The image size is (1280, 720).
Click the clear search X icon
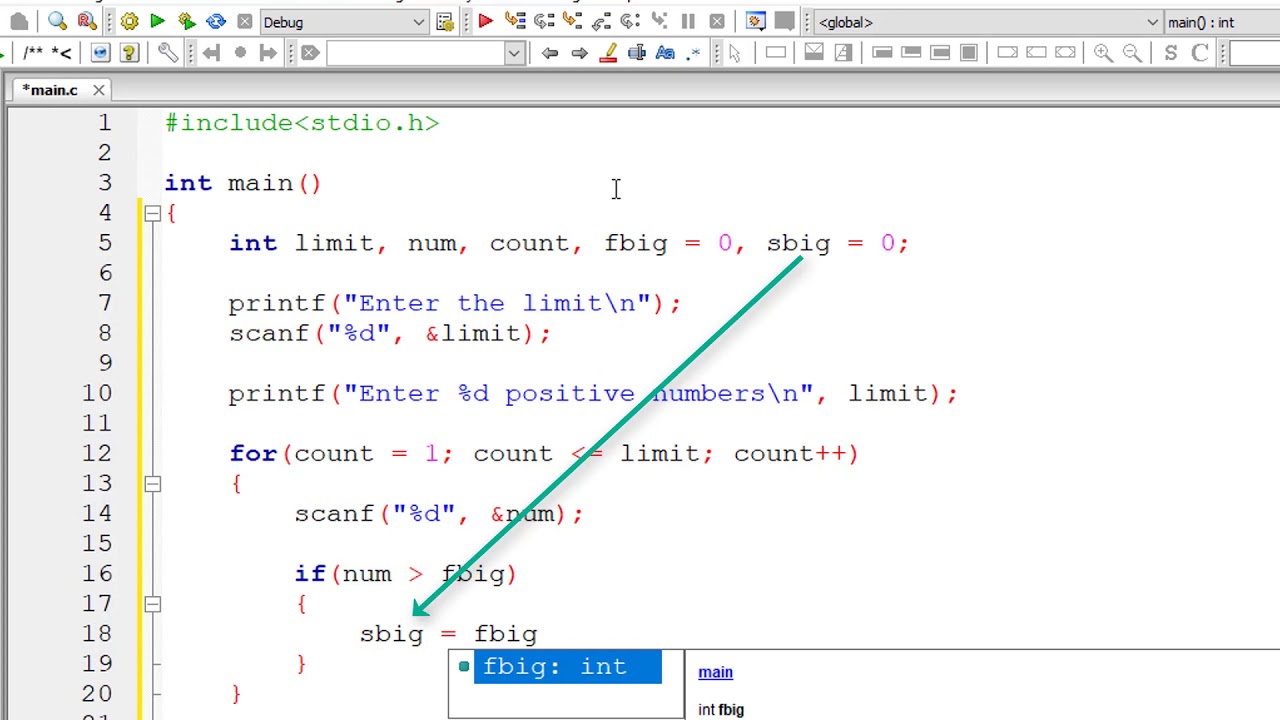point(310,53)
